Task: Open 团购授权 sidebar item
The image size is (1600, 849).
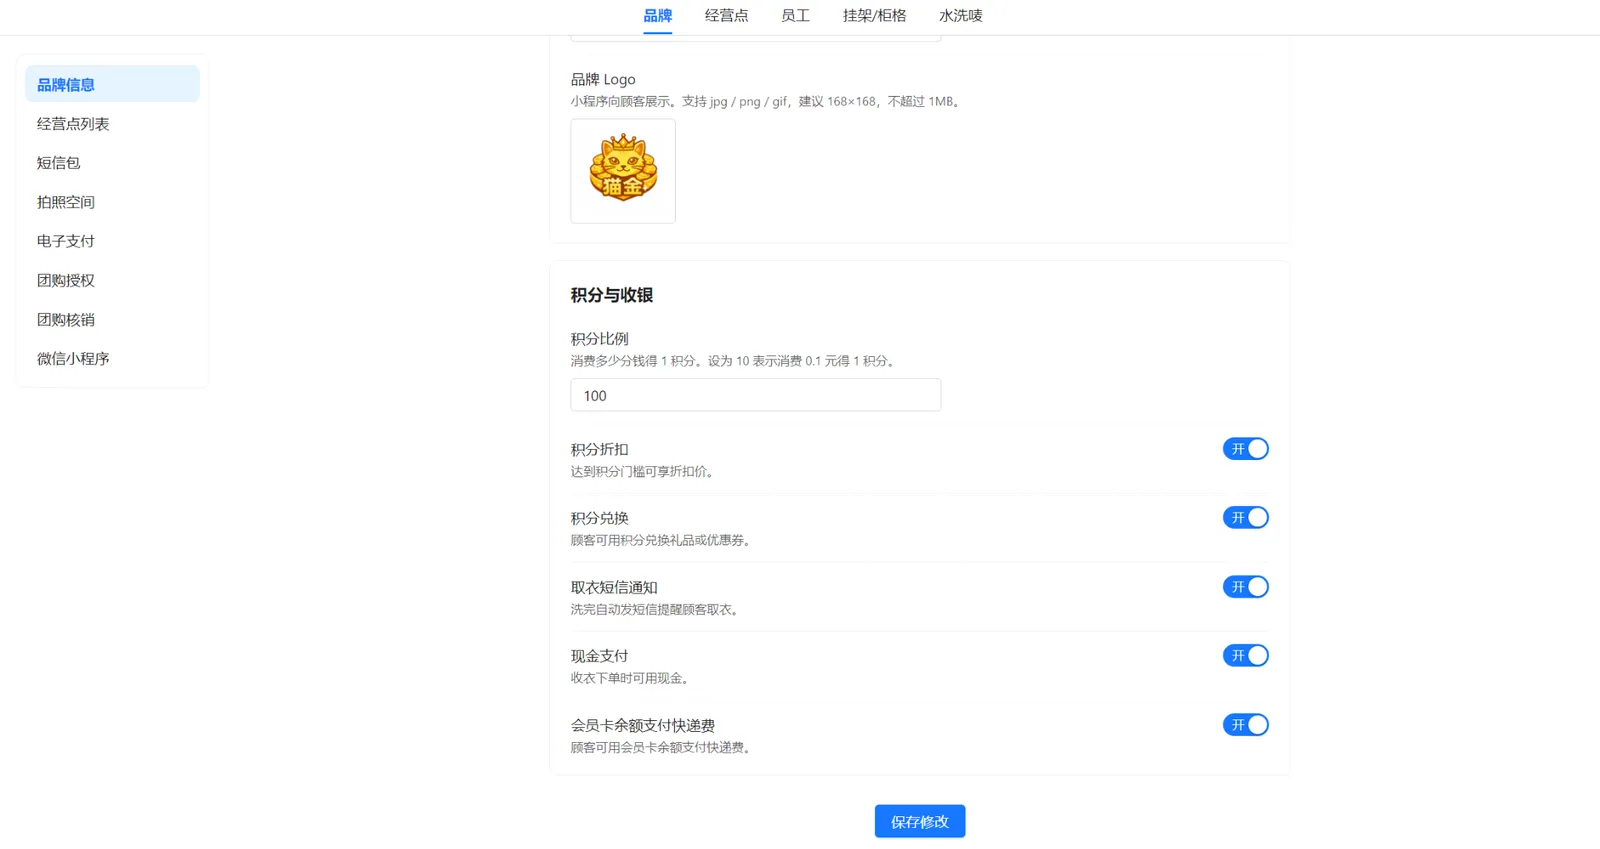Action: pyautogui.click(x=112, y=280)
